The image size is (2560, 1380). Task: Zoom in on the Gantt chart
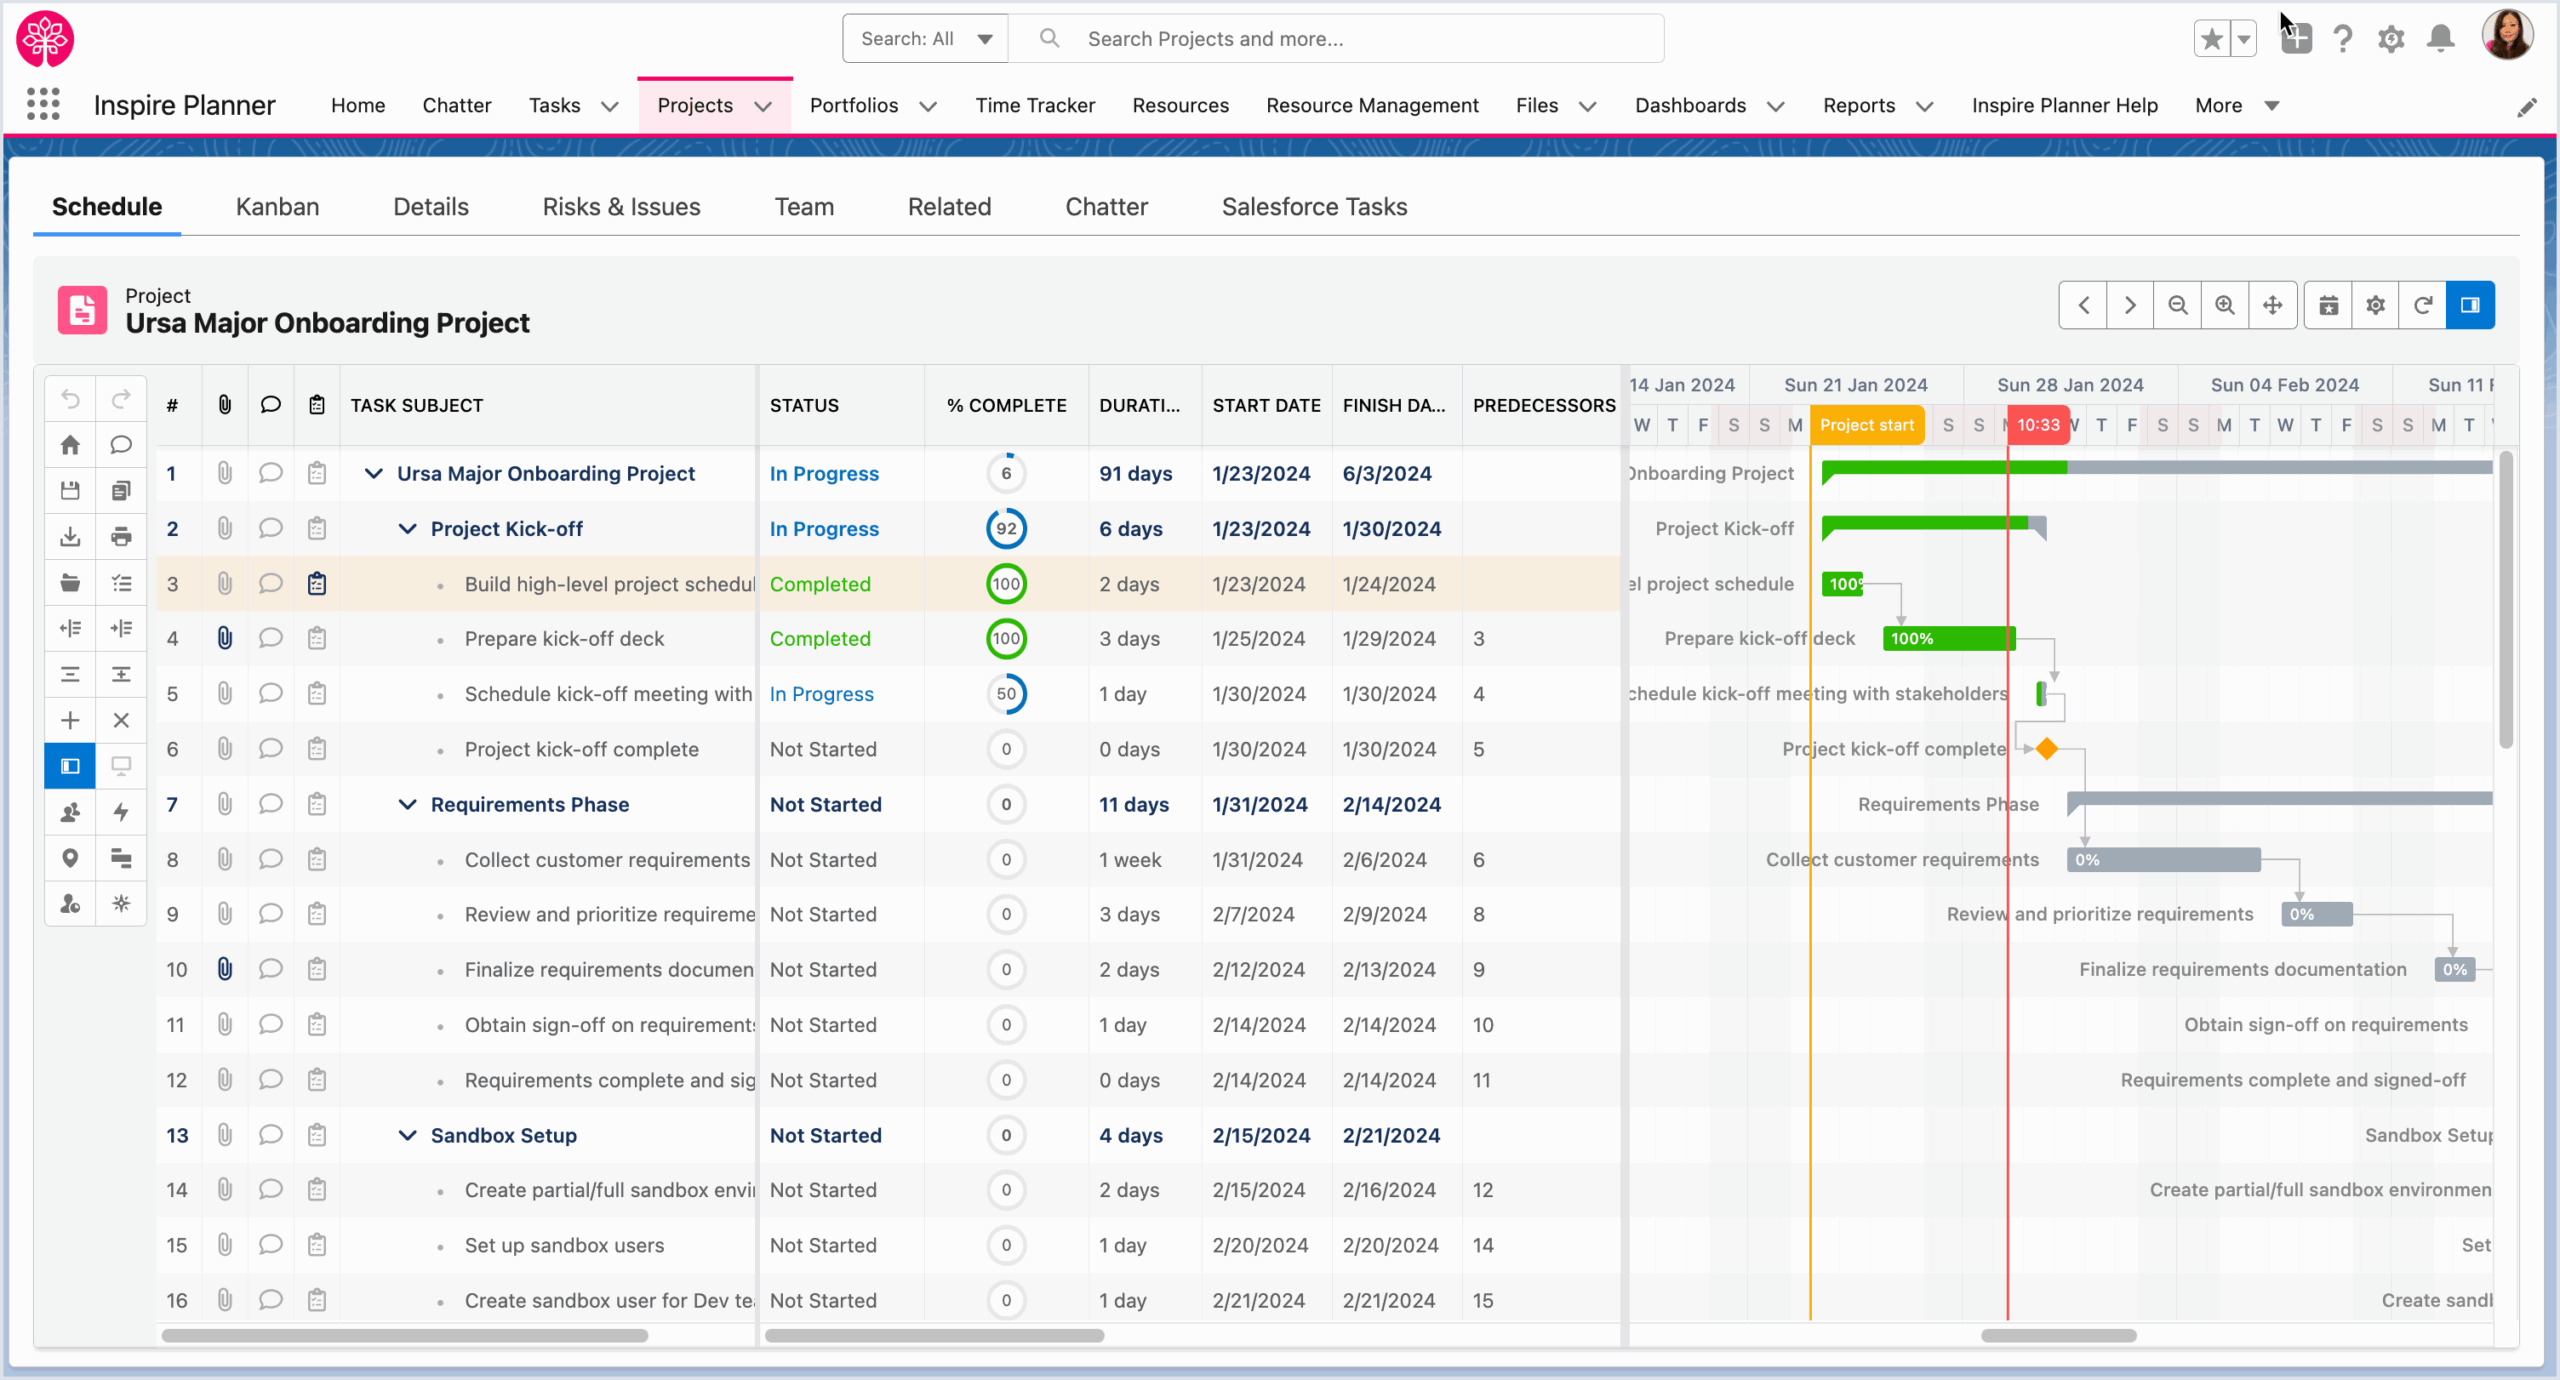(2224, 305)
